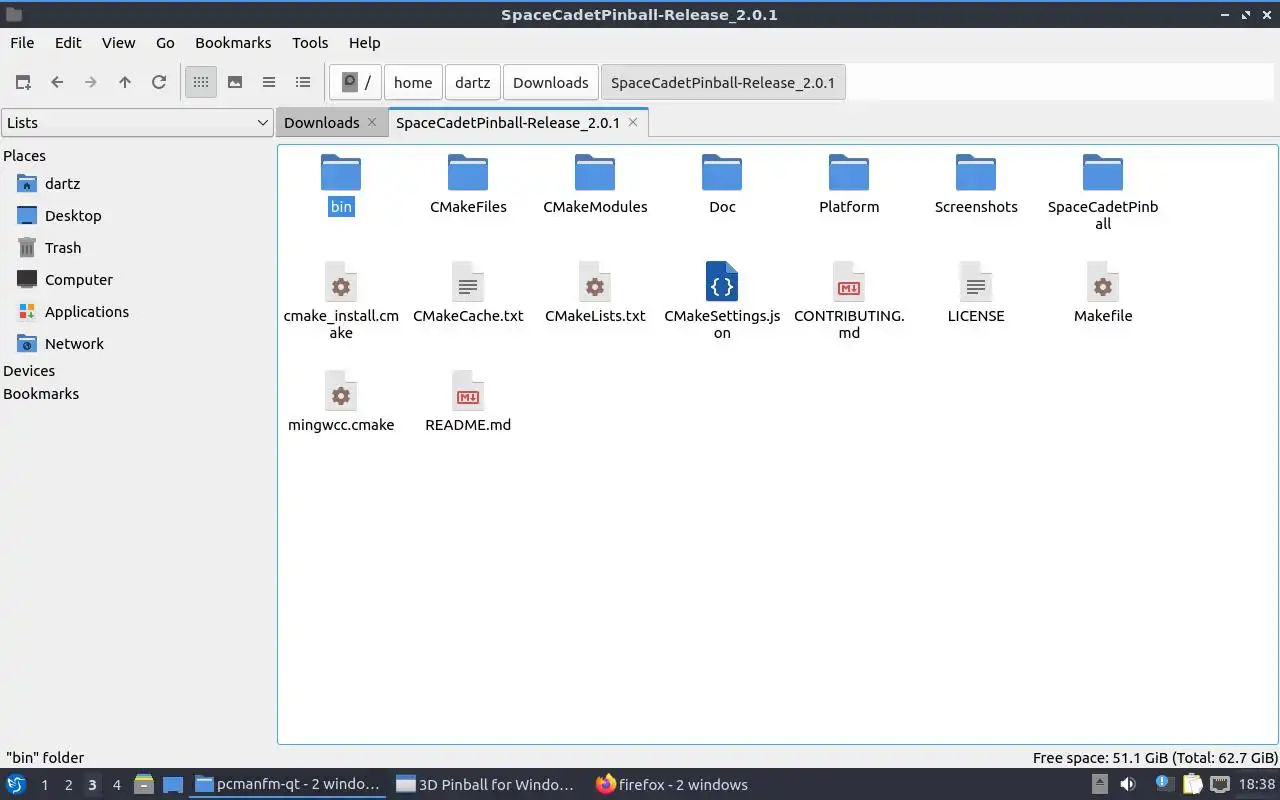
Task: Expand the Bookmarks sidebar section
Action: 41,394
